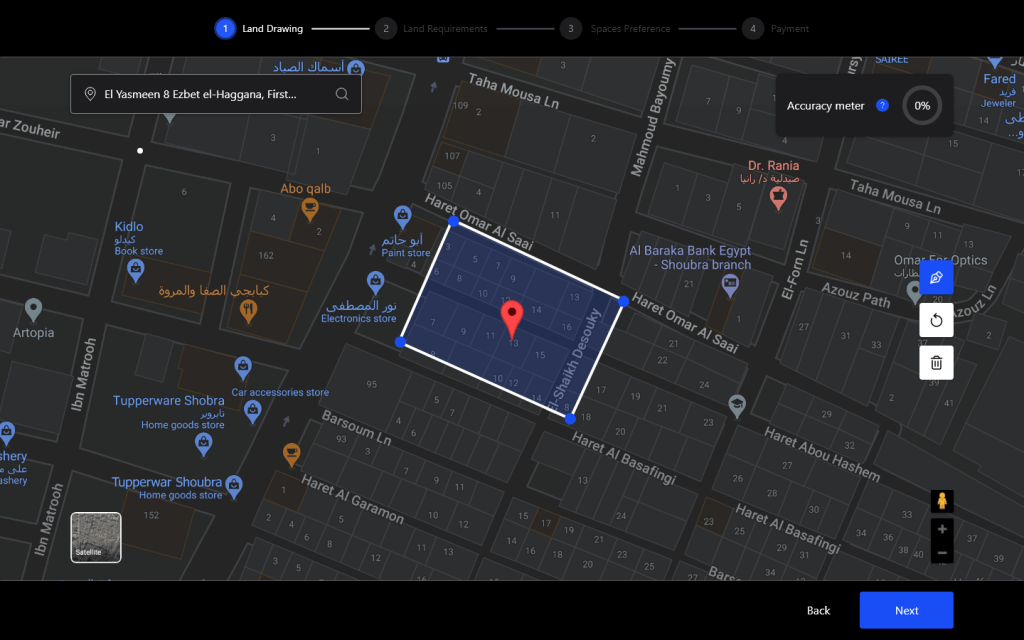
Task: Switch to Satellite map view
Action: [x=96, y=537]
